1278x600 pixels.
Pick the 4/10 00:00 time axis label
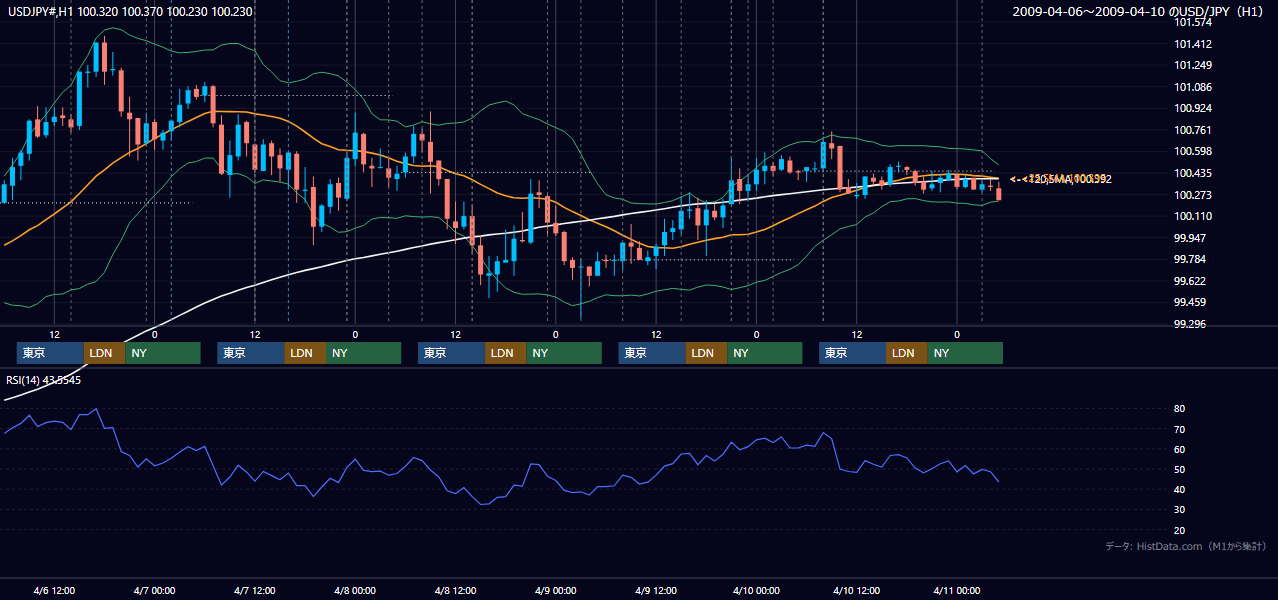756,590
